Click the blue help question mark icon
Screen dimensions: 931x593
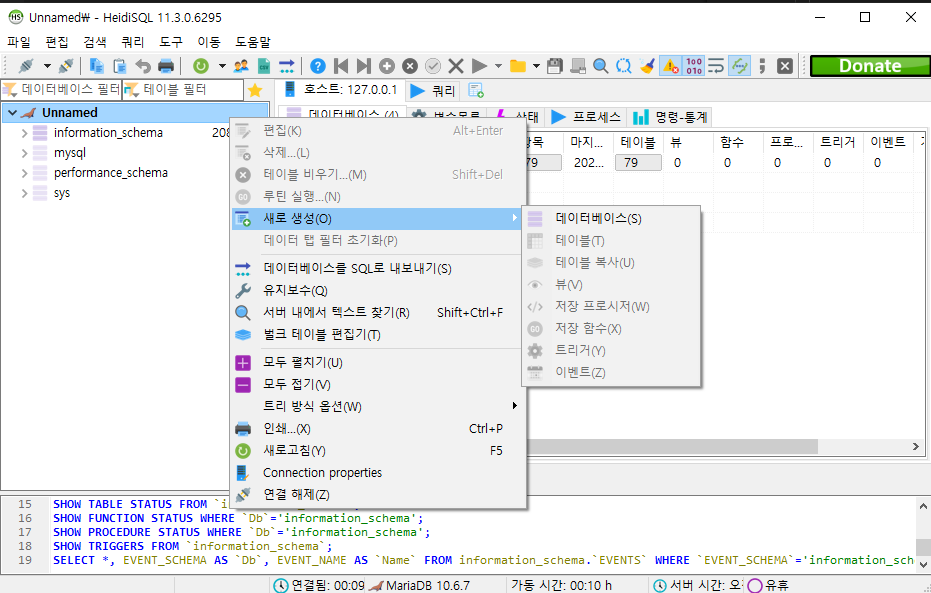point(318,66)
